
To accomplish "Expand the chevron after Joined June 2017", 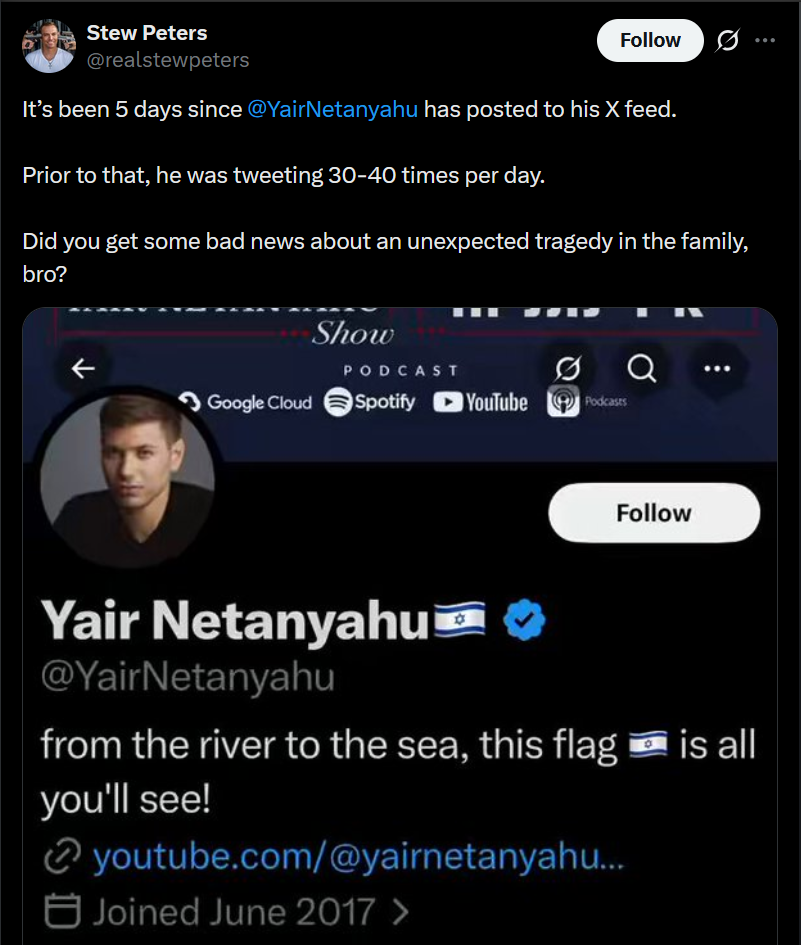I will (401, 911).
